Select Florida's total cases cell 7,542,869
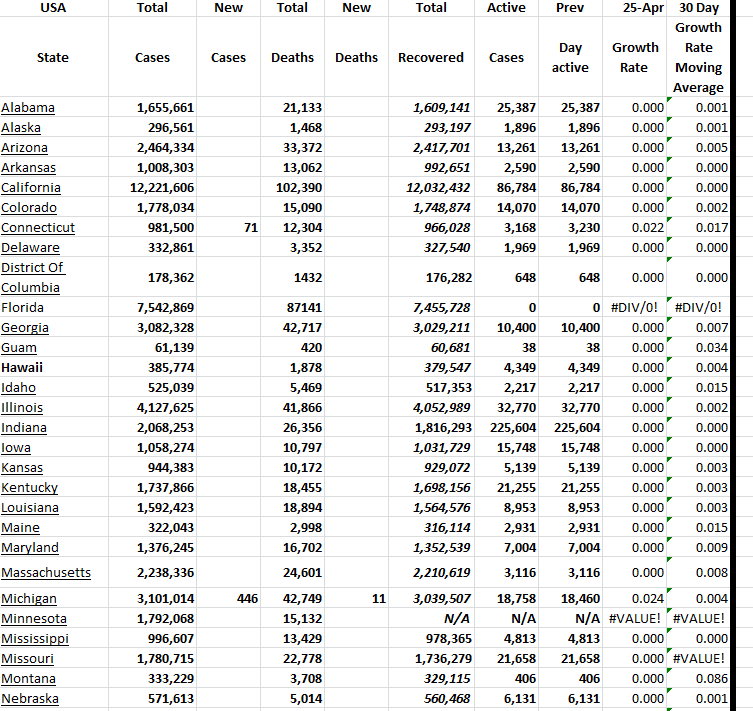753x711 pixels. click(x=165, y=308)
